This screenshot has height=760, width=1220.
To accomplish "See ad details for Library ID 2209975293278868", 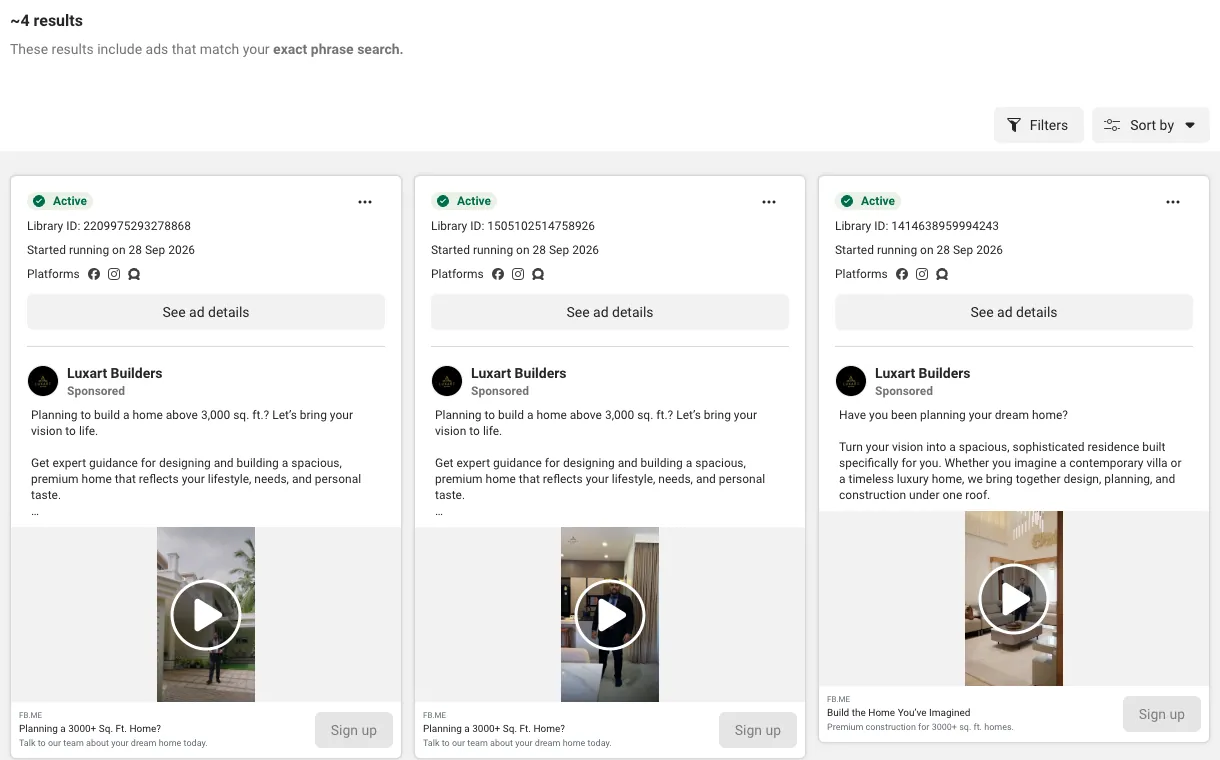I will click(x=206, y=312).
